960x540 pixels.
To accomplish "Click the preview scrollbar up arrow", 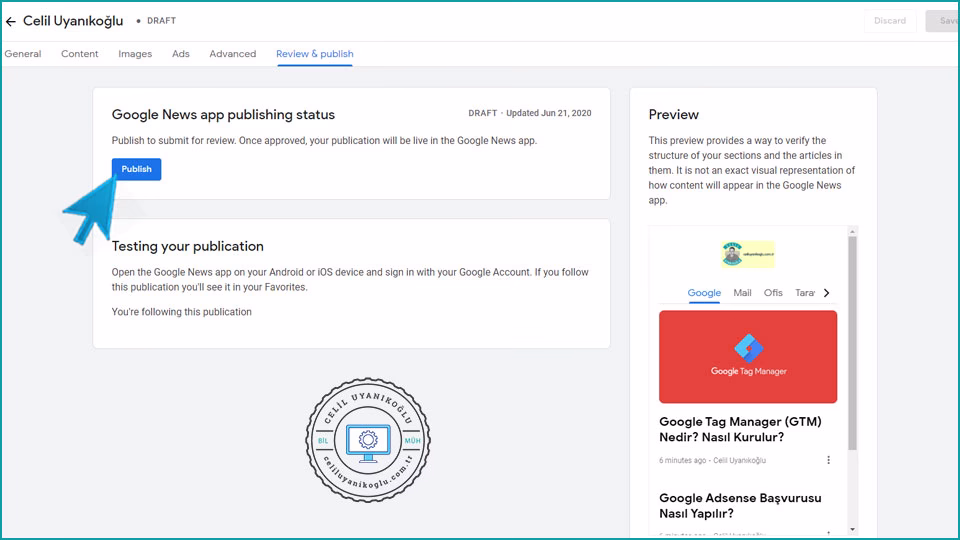I will click(852, 233).
